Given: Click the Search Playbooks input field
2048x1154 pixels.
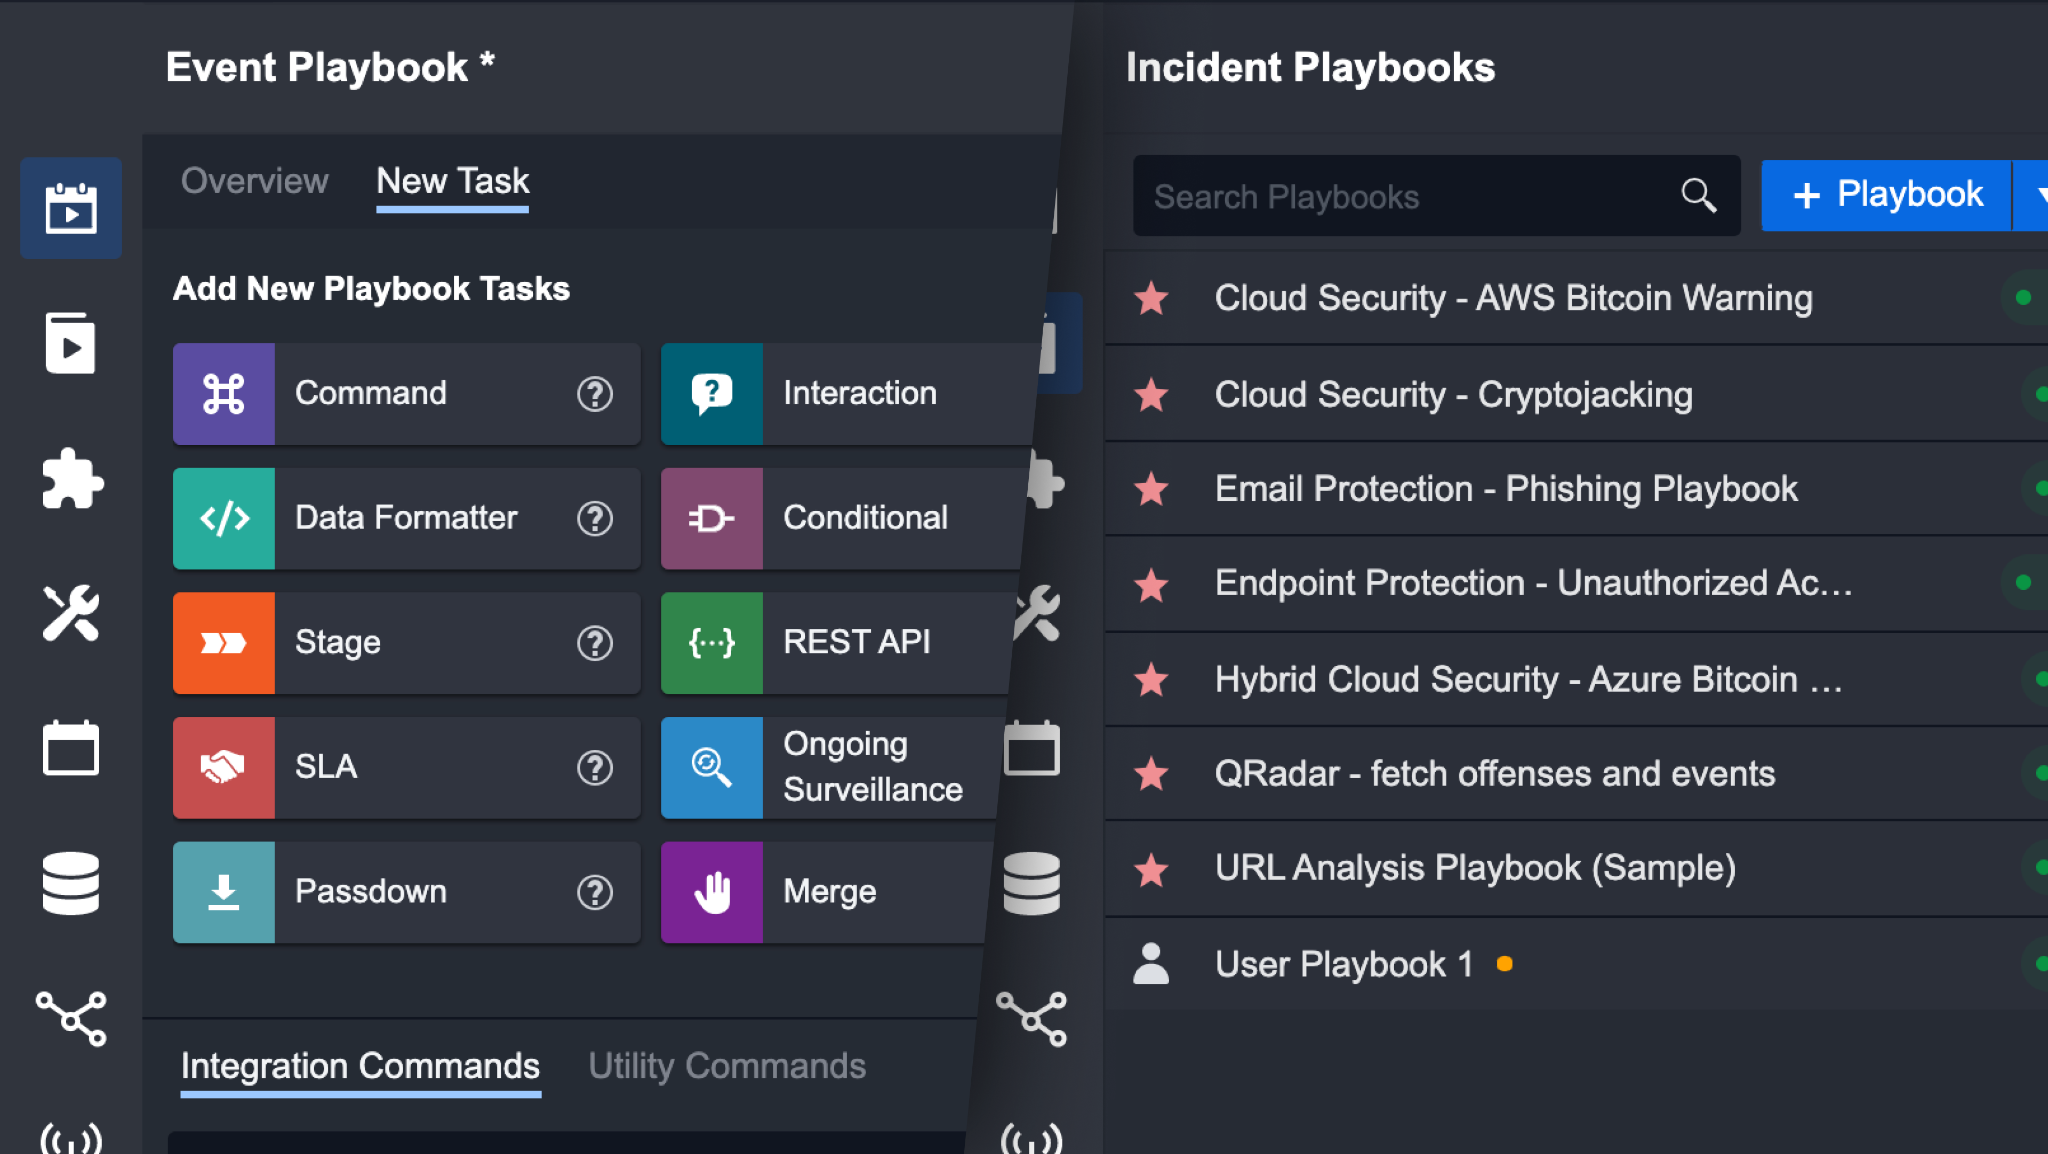Looking at the screenshot, I should pyautogui.click(x=1400, y=196).
